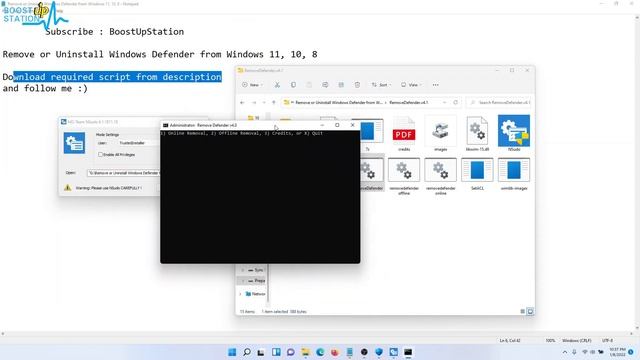Image resolution: width=640 pixels, height=360 pixels.
Task: Expand the recent locations chevron in Explorer
Action: [264, 102]
